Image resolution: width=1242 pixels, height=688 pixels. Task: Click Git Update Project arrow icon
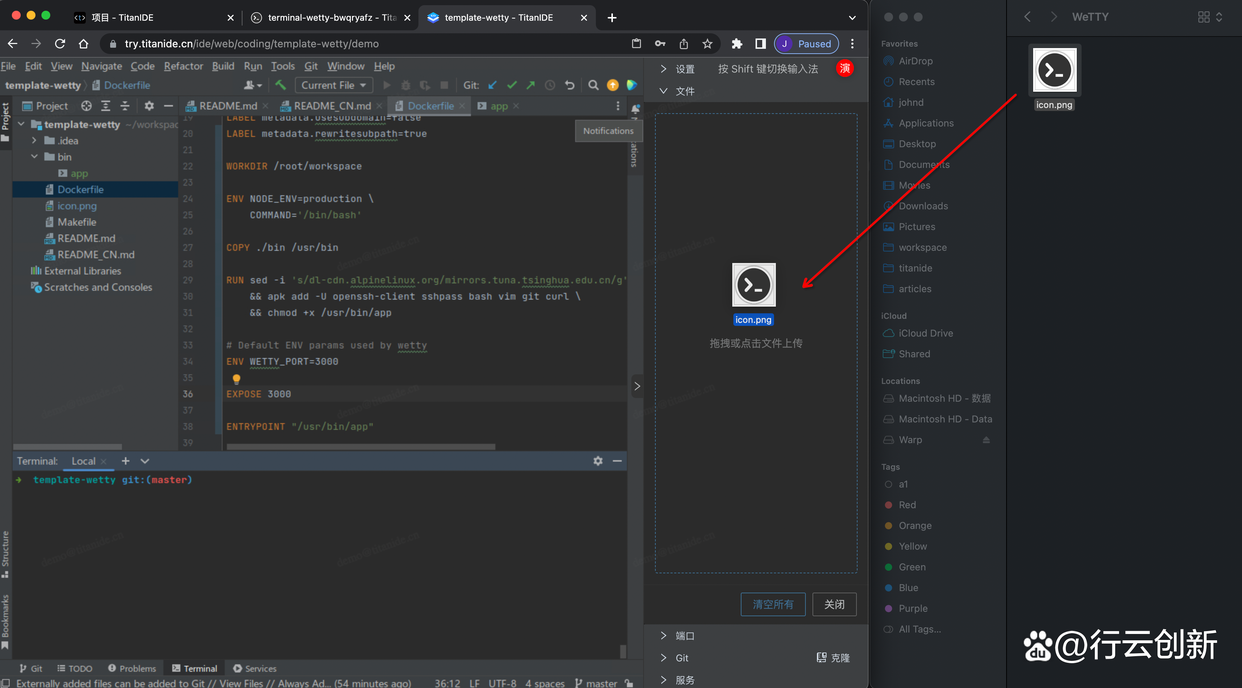(x=493, y=86)
